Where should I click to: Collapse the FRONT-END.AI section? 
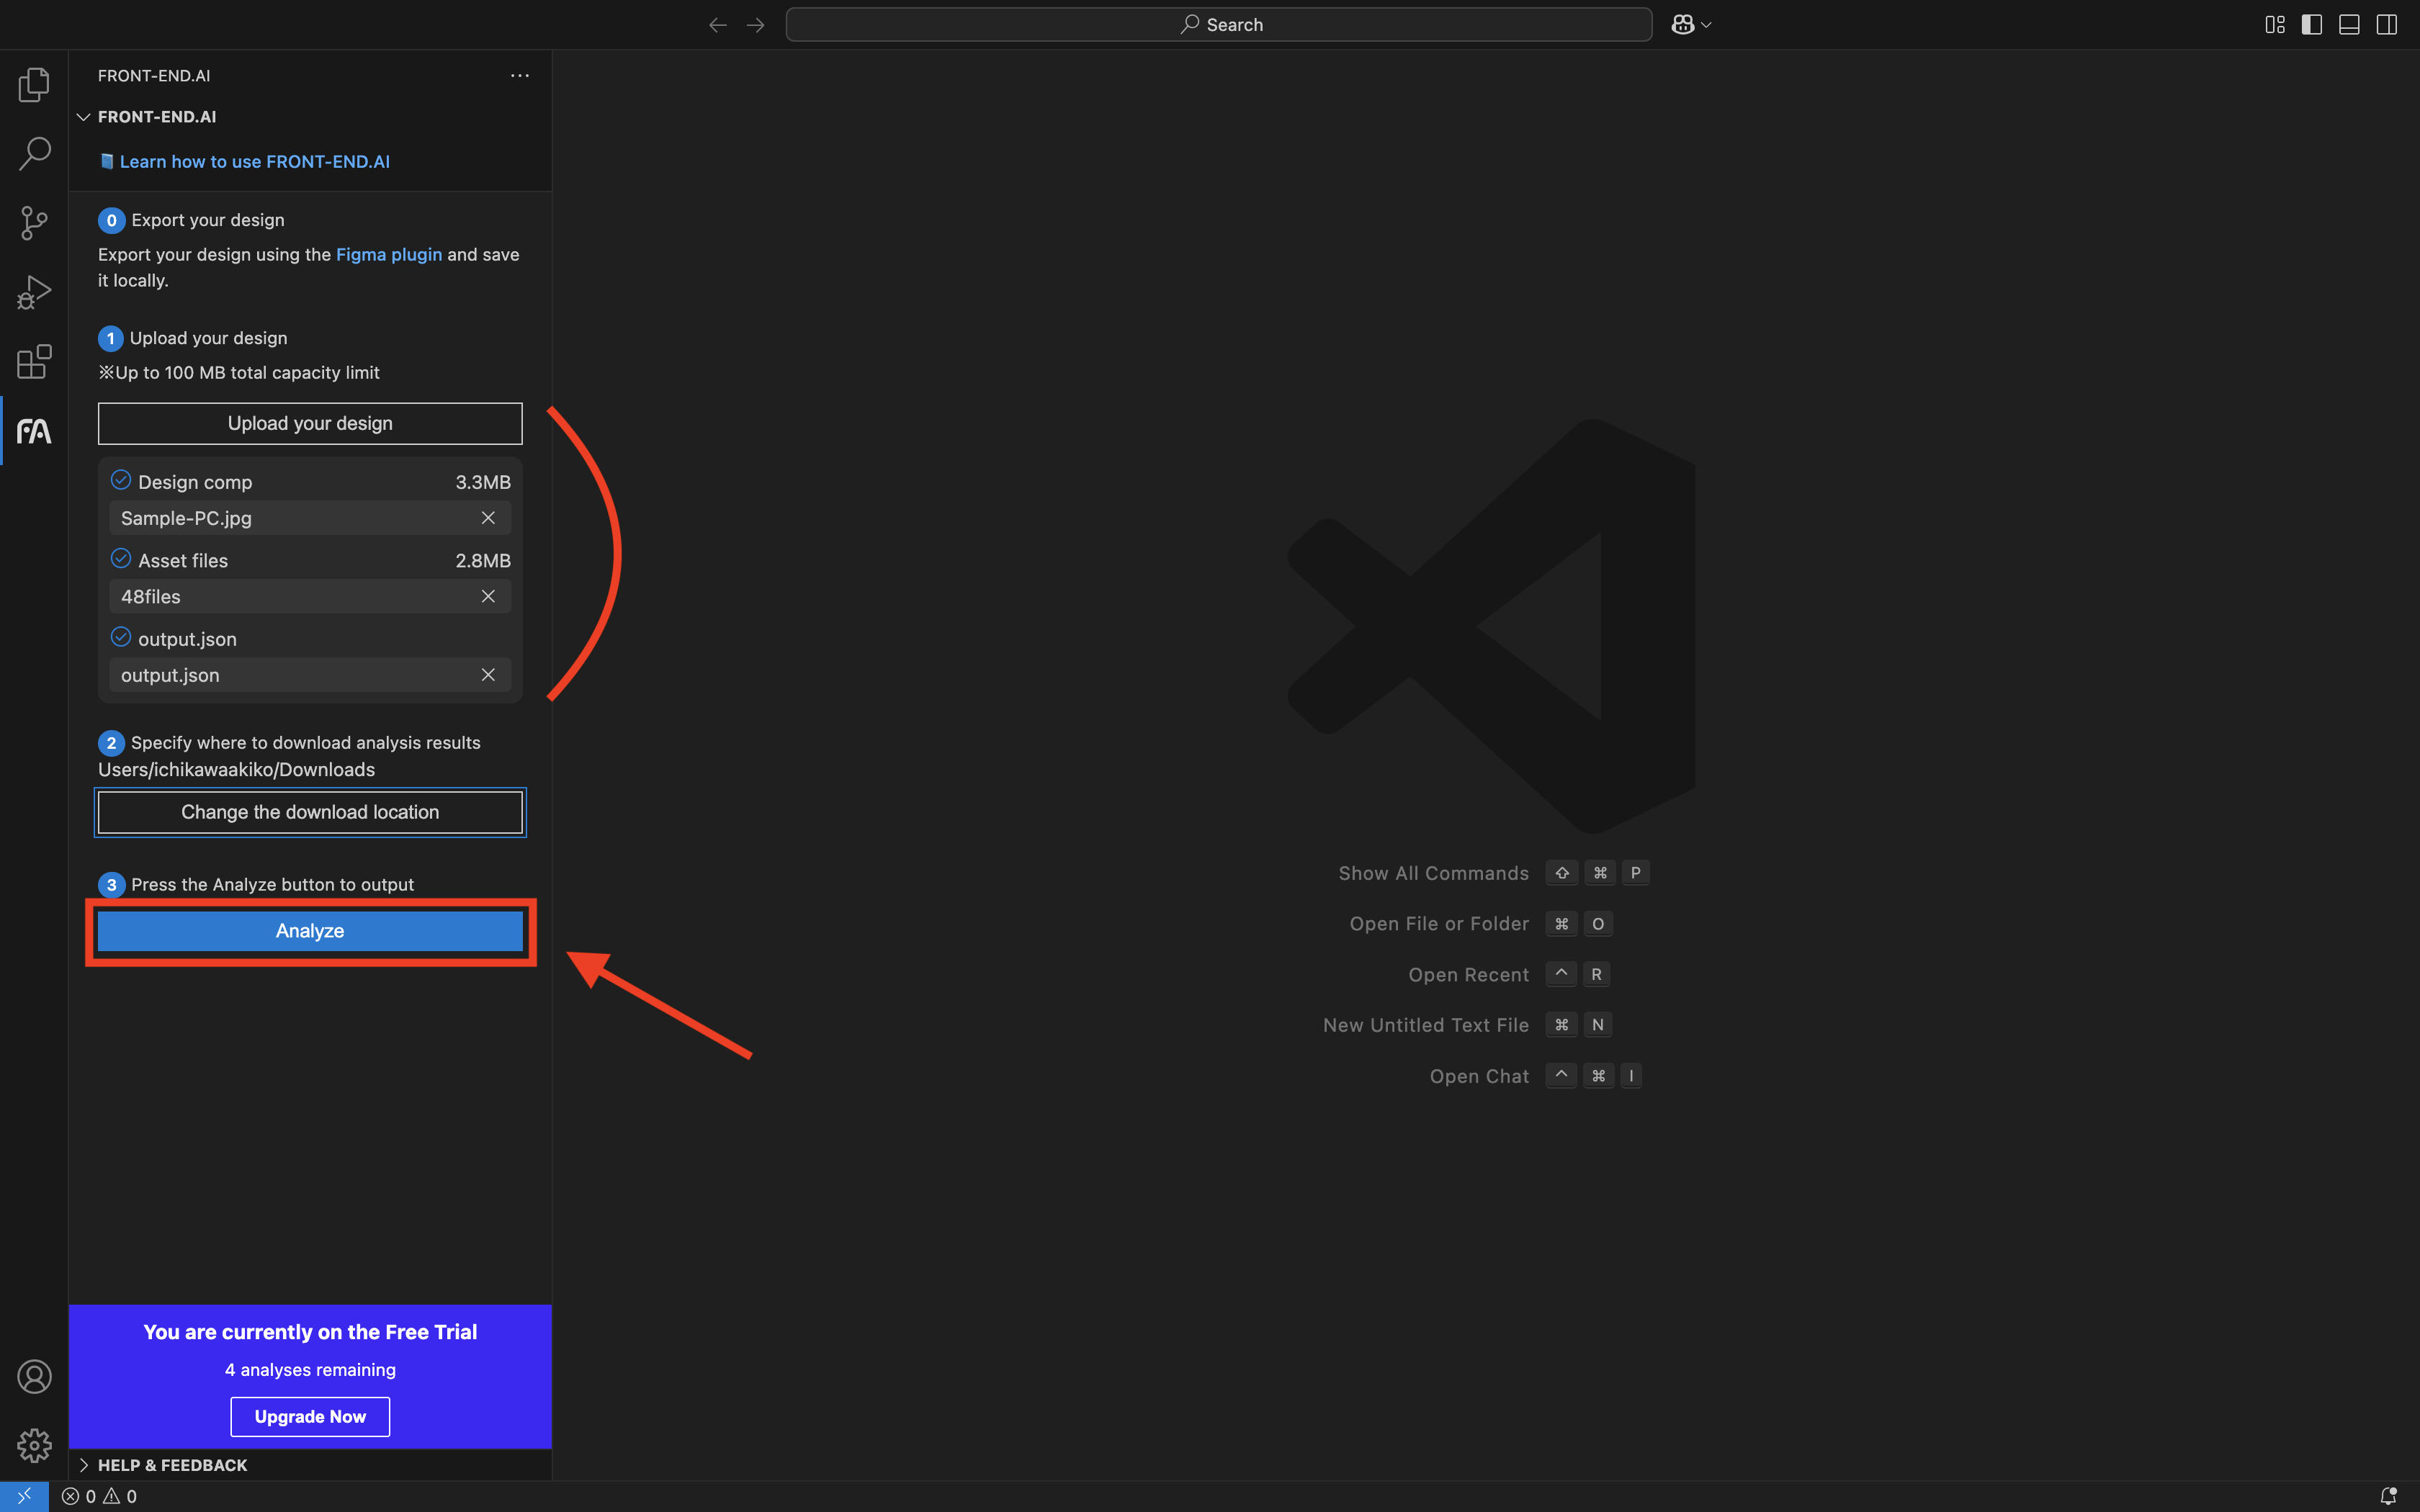click(x=84, y=117)
